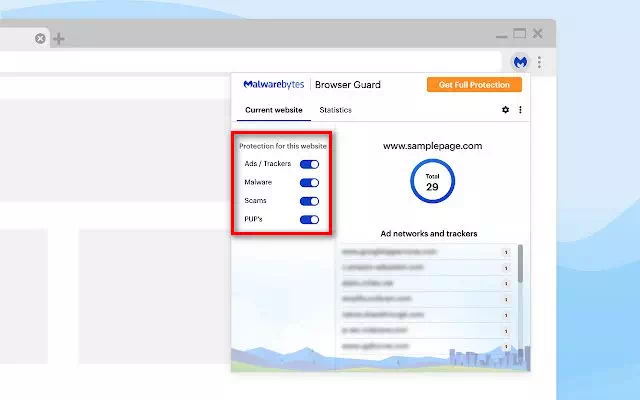Open Browser Guard more options menu
Image resolution: width=640 pixels, height=400 pixels.
(520, 110)
